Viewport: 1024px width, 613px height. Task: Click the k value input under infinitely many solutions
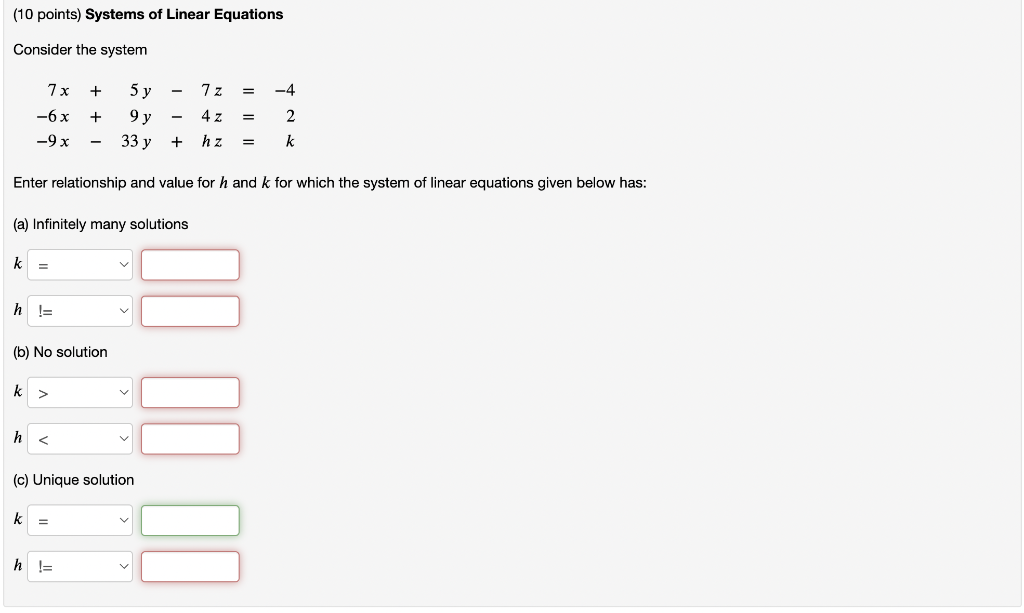click(x=190, y=264)
